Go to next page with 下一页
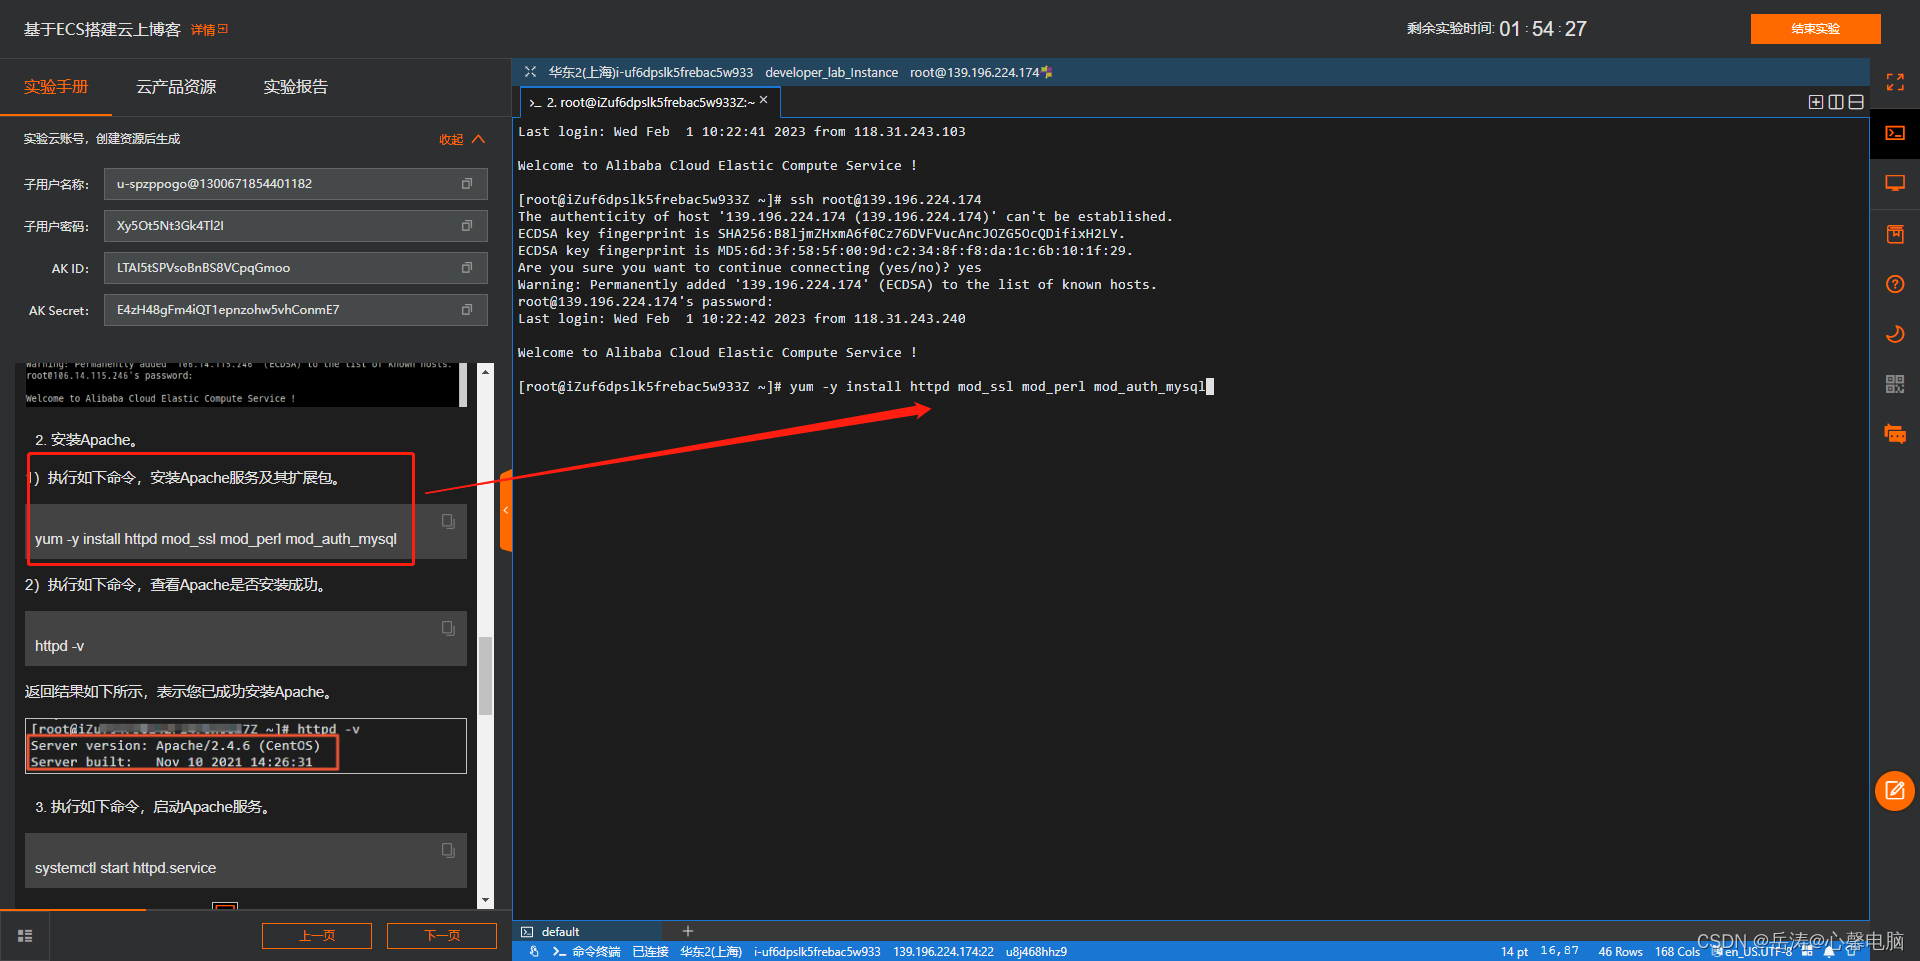 (442, 936)
